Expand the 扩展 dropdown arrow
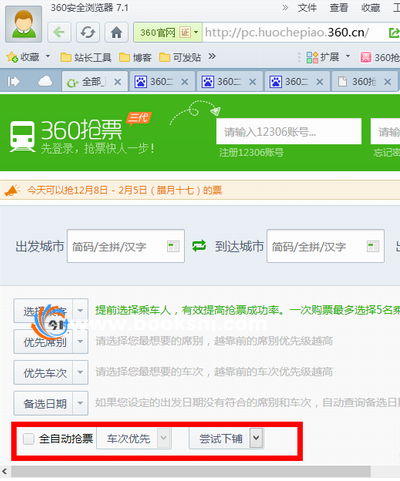The height and width of the screenshot is (481, 400). pyautogui.click(x=348, y=56)
